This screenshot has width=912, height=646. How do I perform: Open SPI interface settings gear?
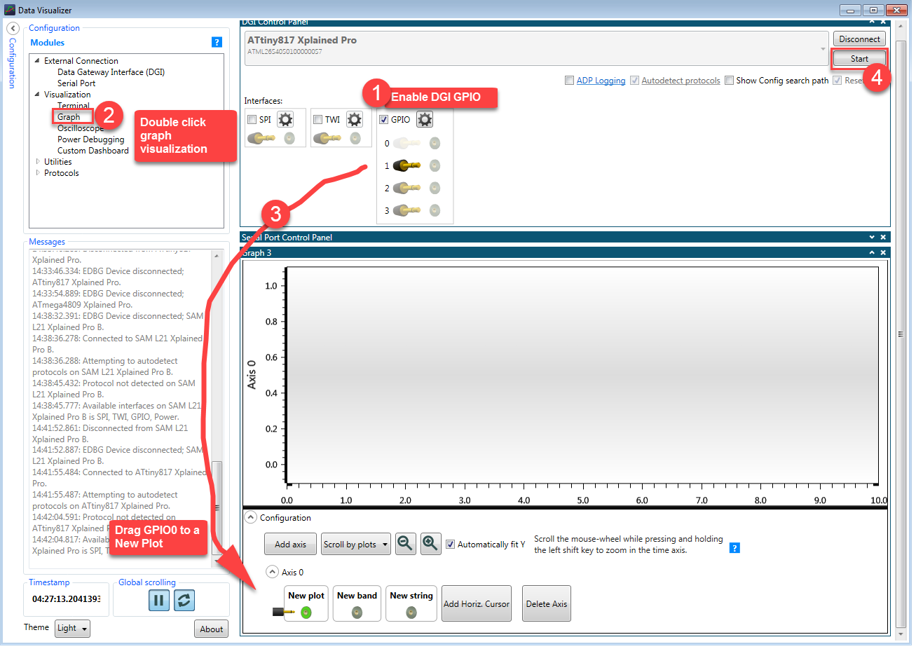285,120
